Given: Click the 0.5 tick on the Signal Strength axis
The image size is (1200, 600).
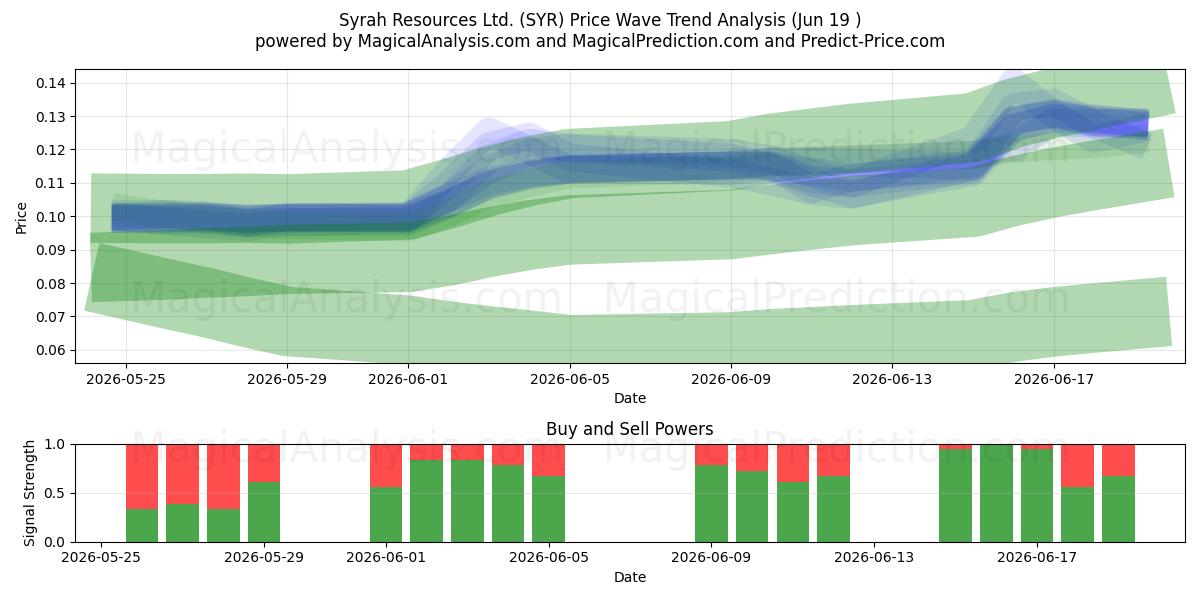Looking at the screenshot, I should 57,493.
